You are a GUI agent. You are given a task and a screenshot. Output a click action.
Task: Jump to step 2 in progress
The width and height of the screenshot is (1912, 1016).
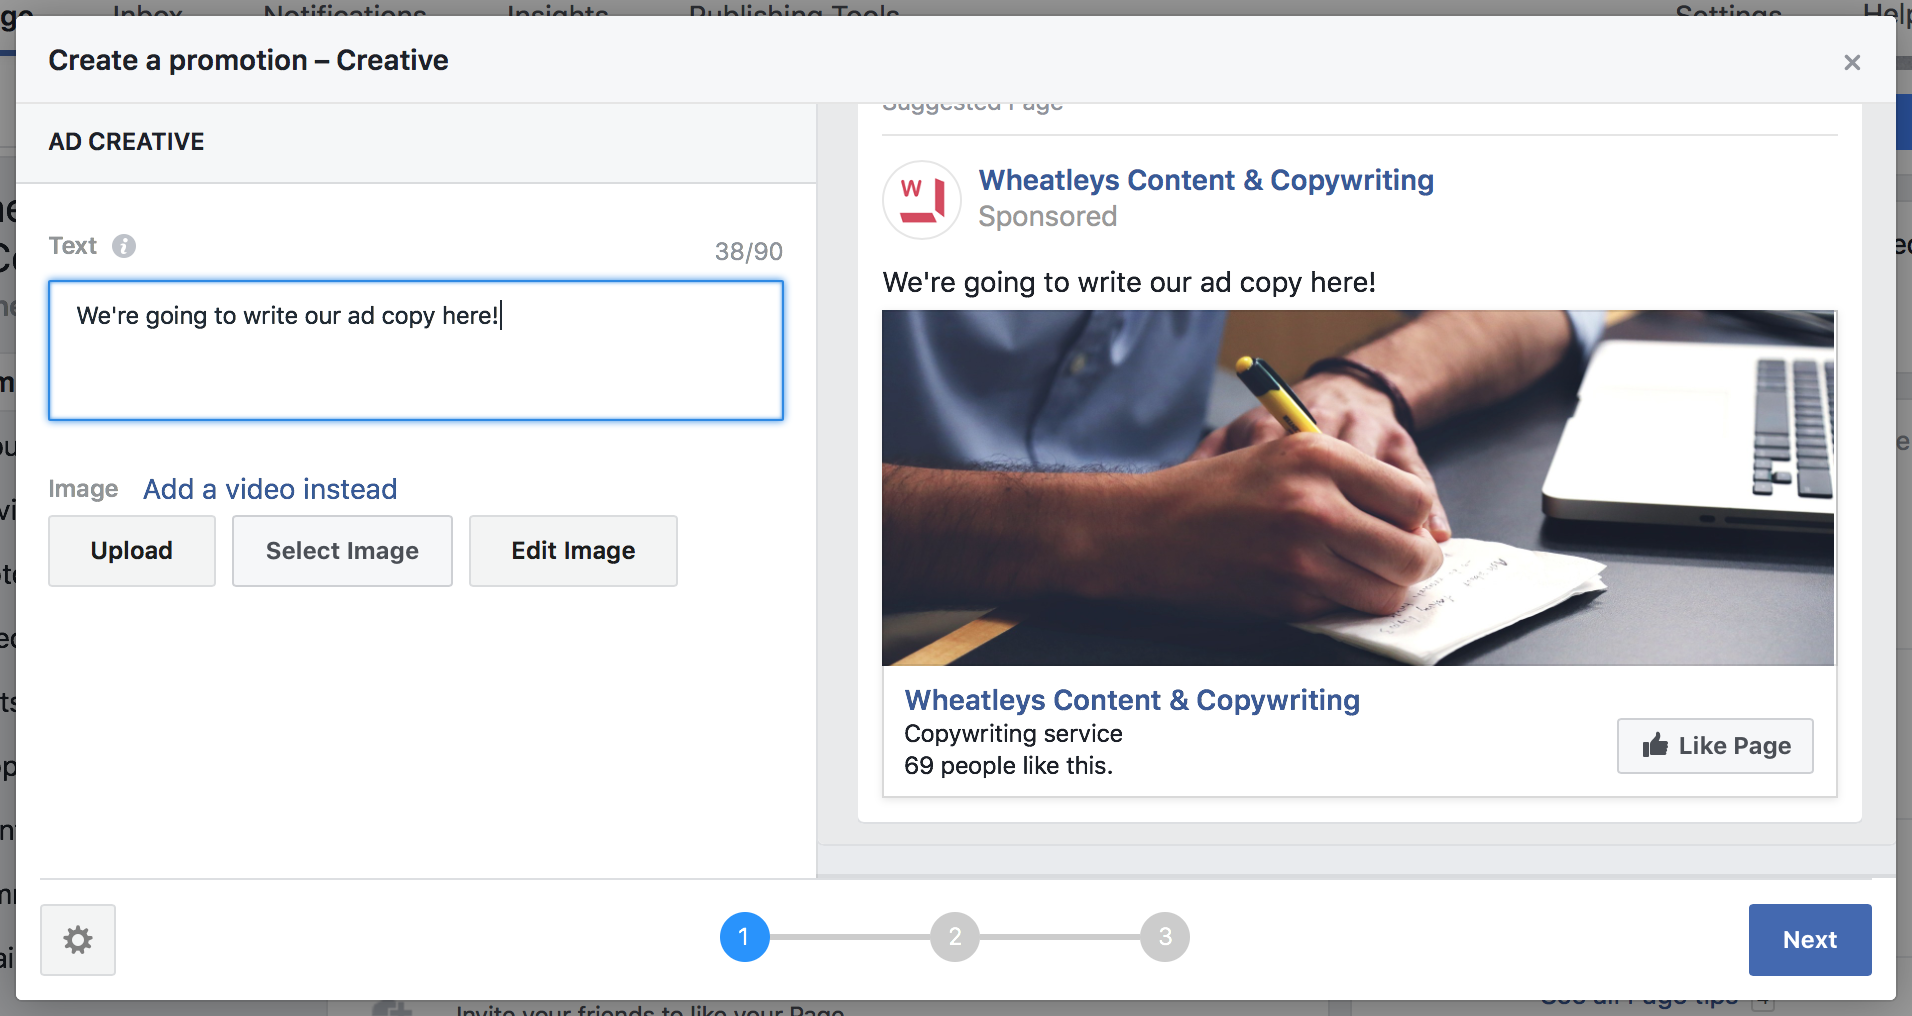tap(955, 937)
